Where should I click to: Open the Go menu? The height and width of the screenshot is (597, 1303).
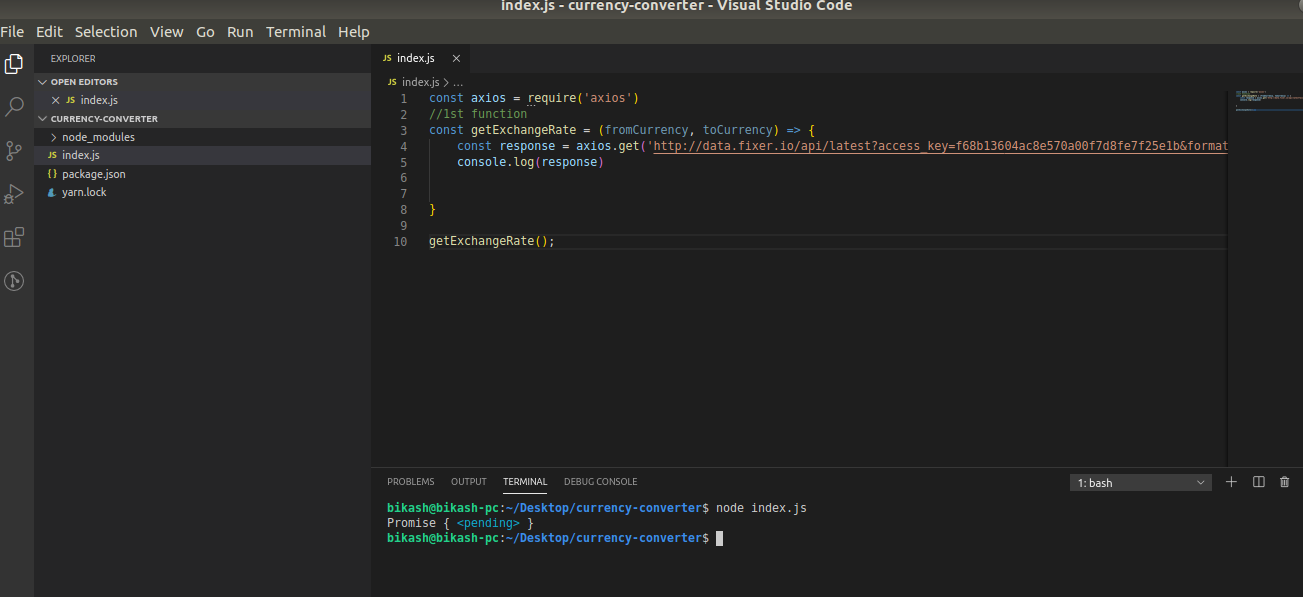click(205, 31)
